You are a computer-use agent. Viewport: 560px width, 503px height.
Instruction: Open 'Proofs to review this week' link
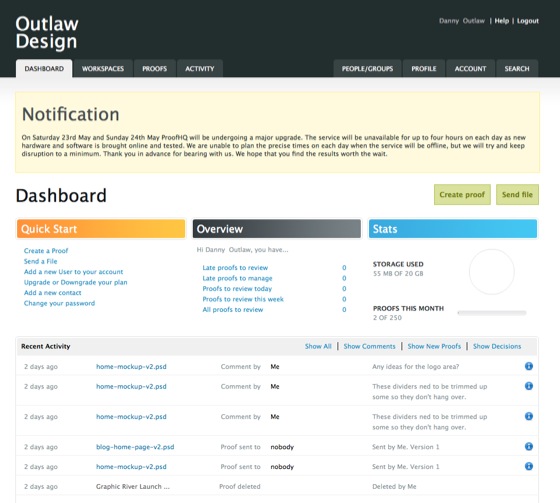(243, 299)
